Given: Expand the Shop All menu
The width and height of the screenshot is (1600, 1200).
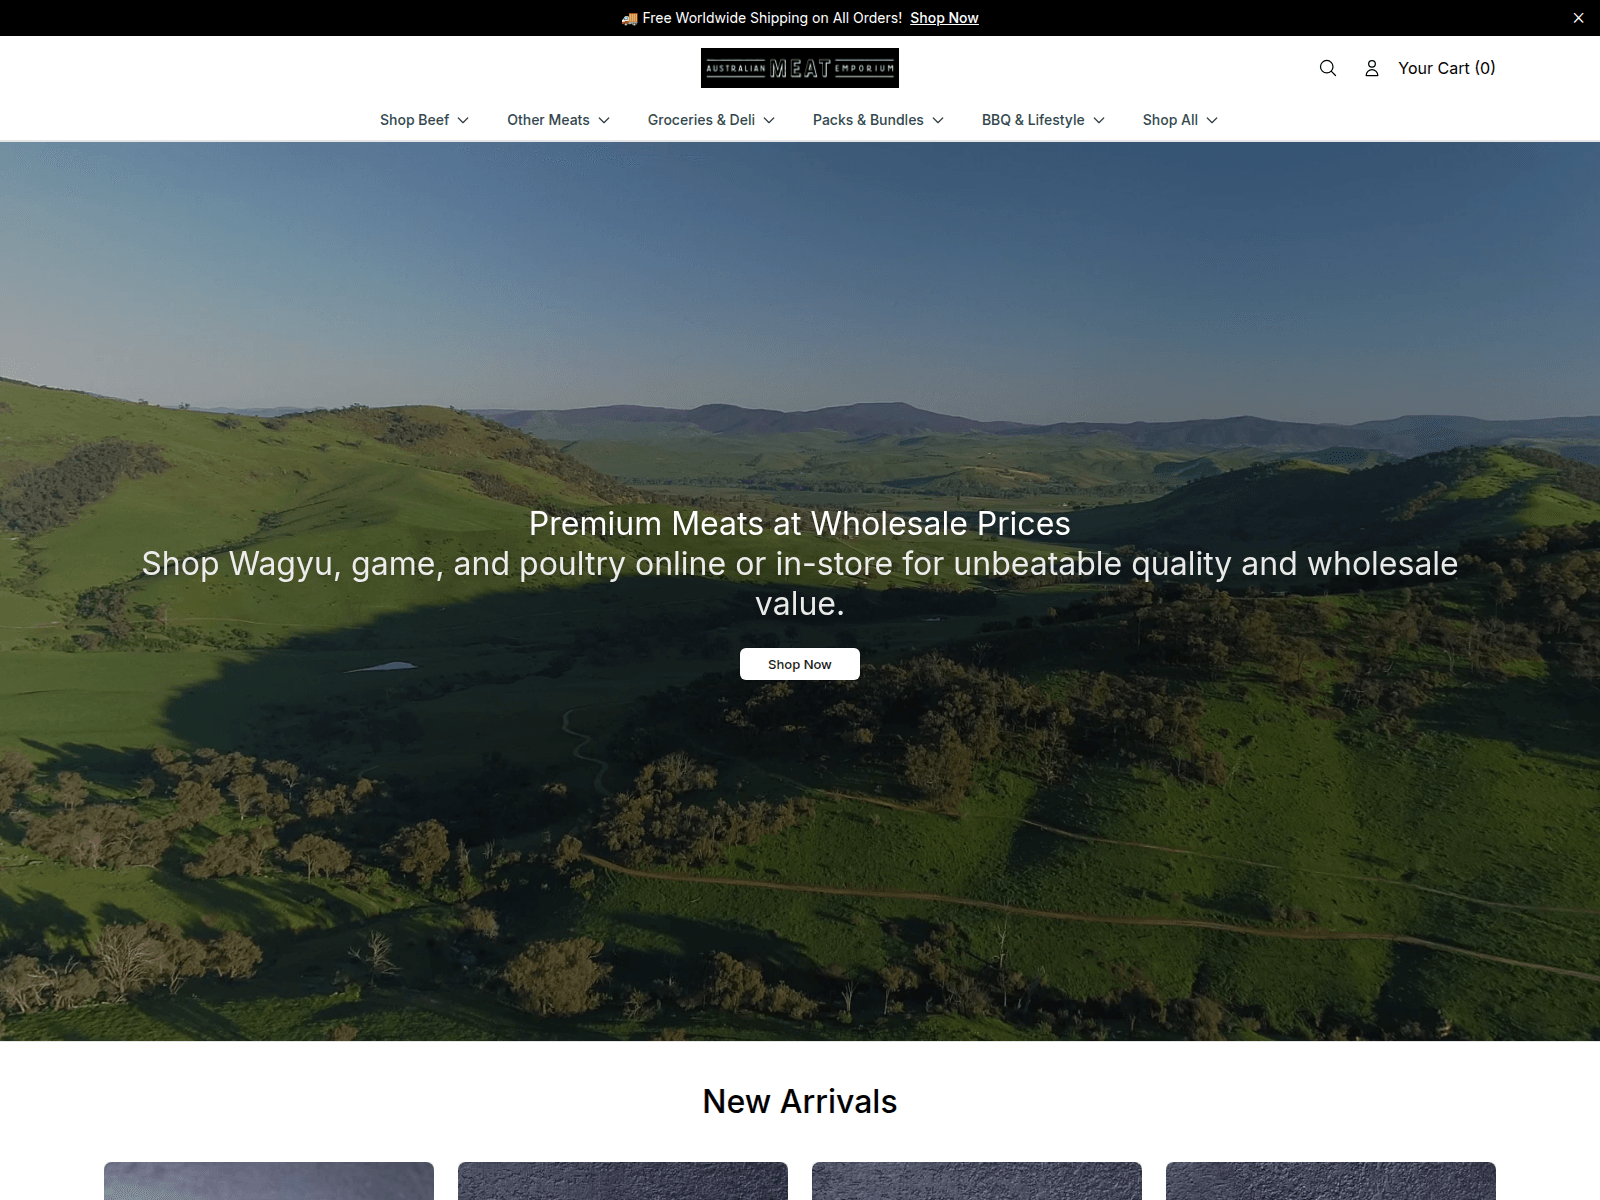Looking at the screenshot, I should tap(1180, 120).
